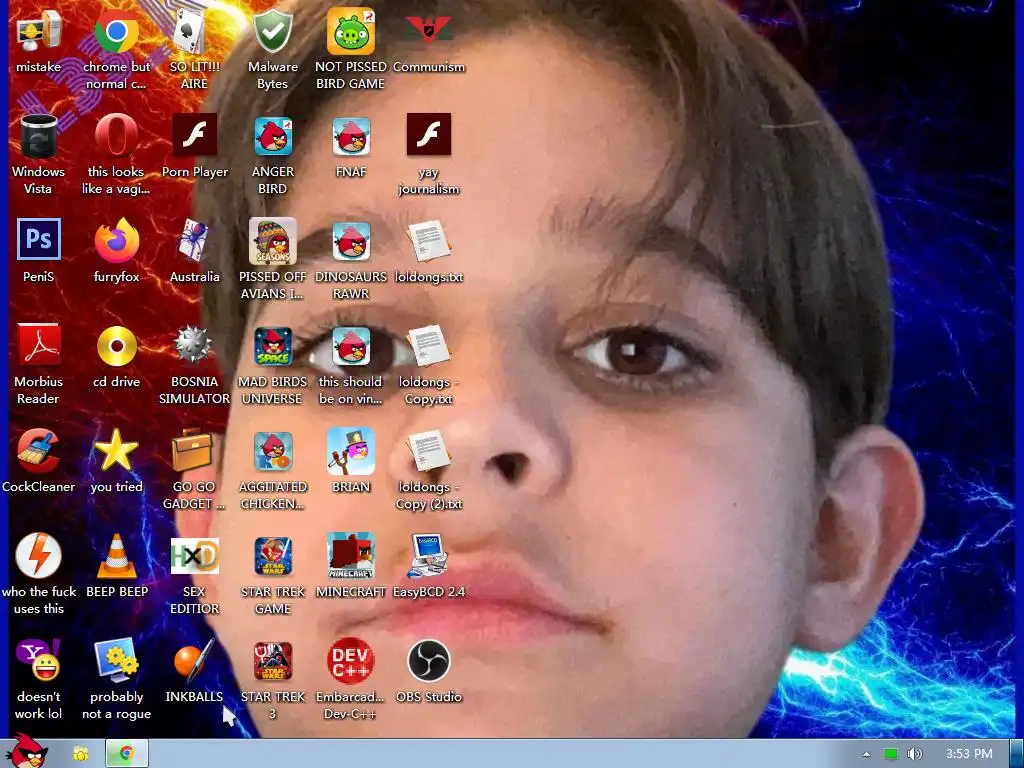This screenshot has height=768, width=1024.
Task: Select the Malware Bytes green shield icon
Action: click(x=272, y=31)
